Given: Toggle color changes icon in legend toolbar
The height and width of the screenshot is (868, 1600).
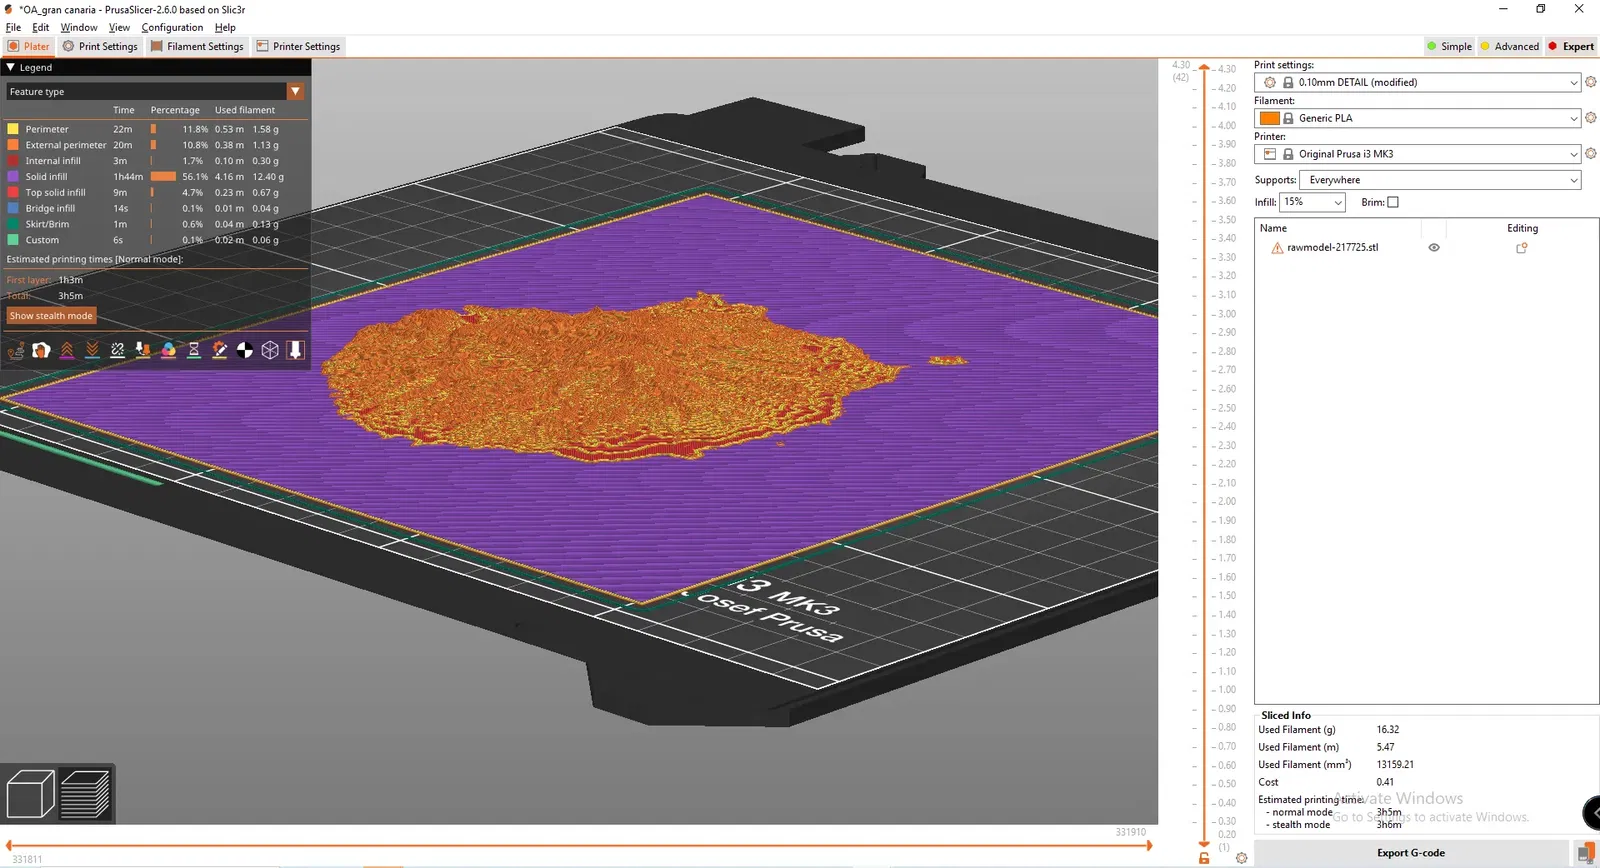Looking at the screenshot, I should [169, 350].
